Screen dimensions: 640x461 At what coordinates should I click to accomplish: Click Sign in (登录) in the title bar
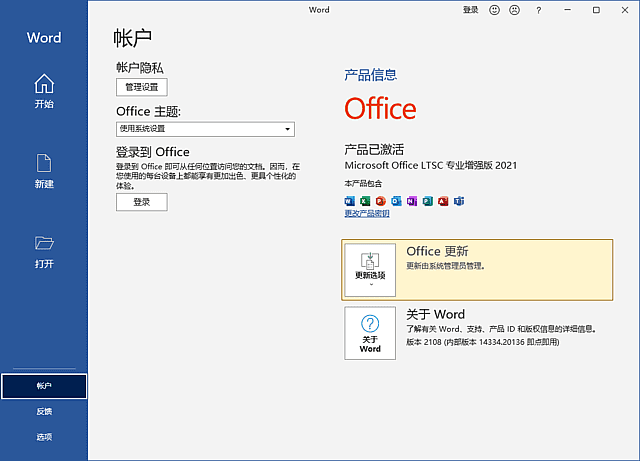click(x=470, y=10)
